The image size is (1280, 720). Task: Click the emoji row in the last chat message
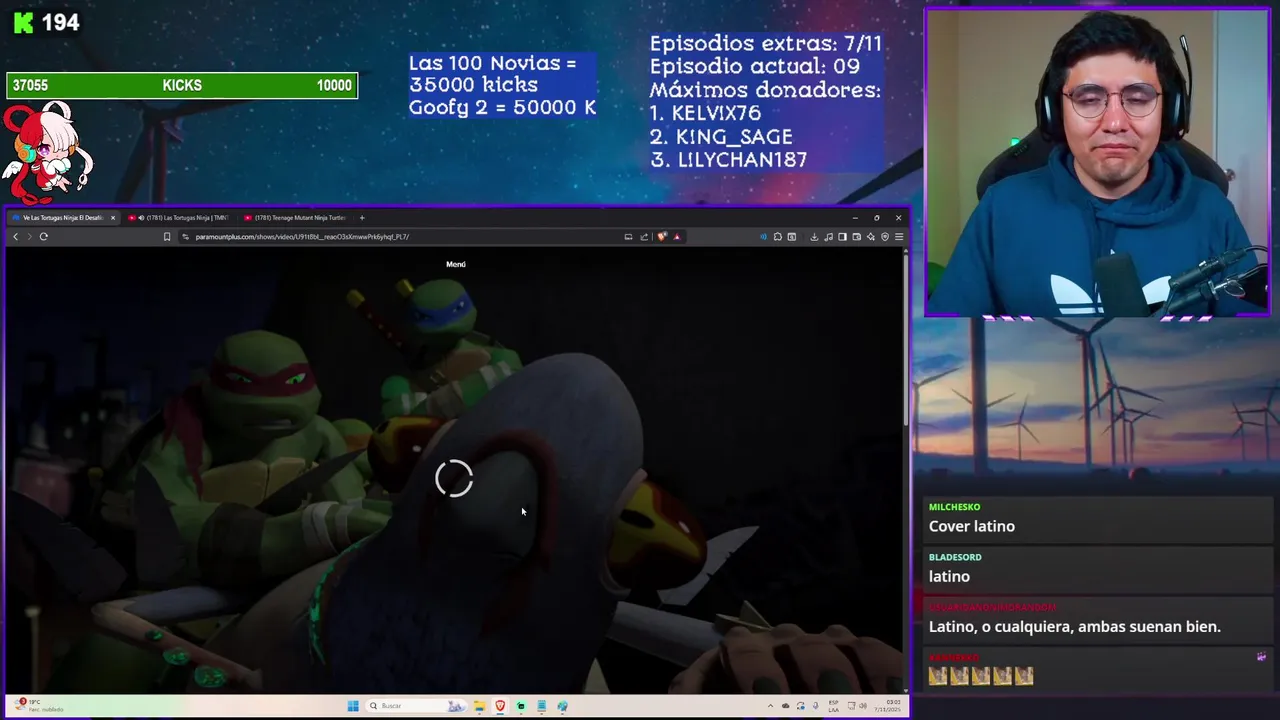click(980, 677)
